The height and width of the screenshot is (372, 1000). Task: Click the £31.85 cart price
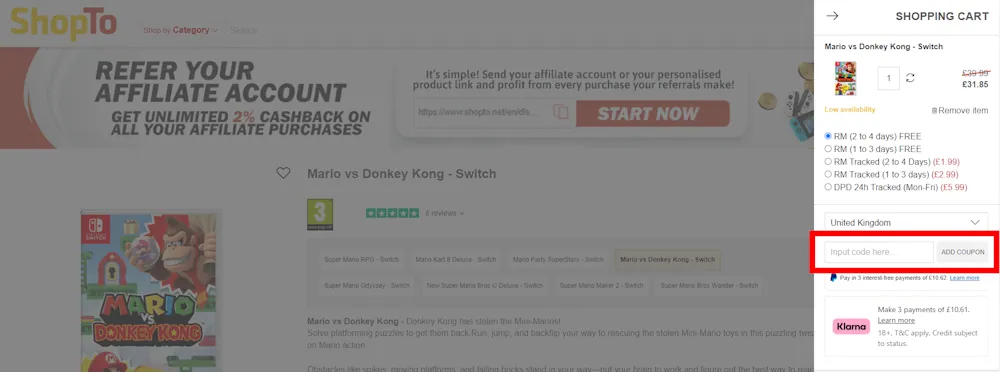point(975,84)
